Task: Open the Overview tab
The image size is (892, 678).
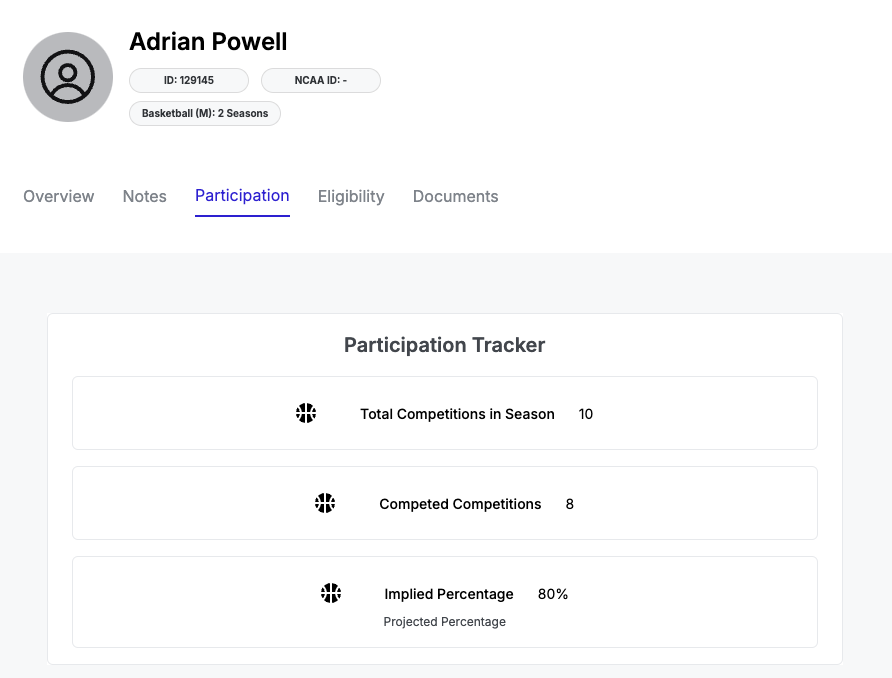Action: click(x=59, y=196)
